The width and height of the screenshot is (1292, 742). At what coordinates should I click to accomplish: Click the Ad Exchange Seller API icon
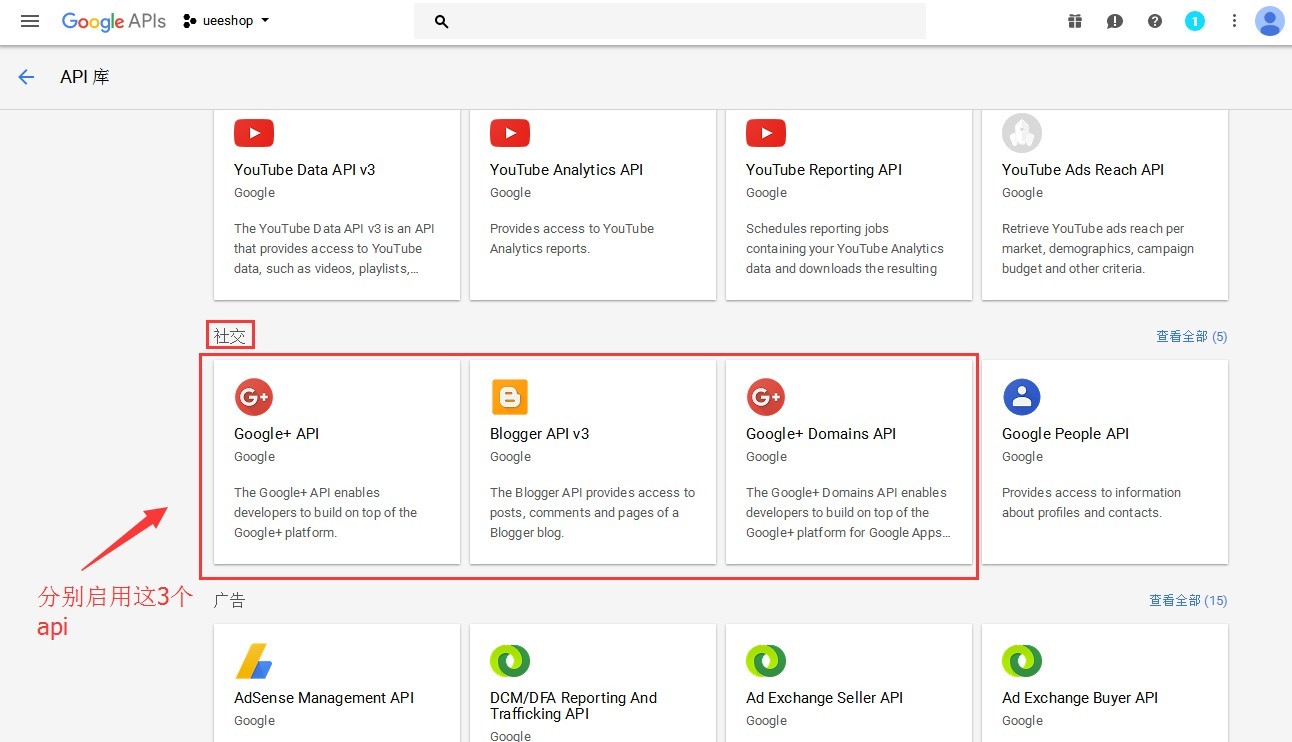tap(766, 661)
